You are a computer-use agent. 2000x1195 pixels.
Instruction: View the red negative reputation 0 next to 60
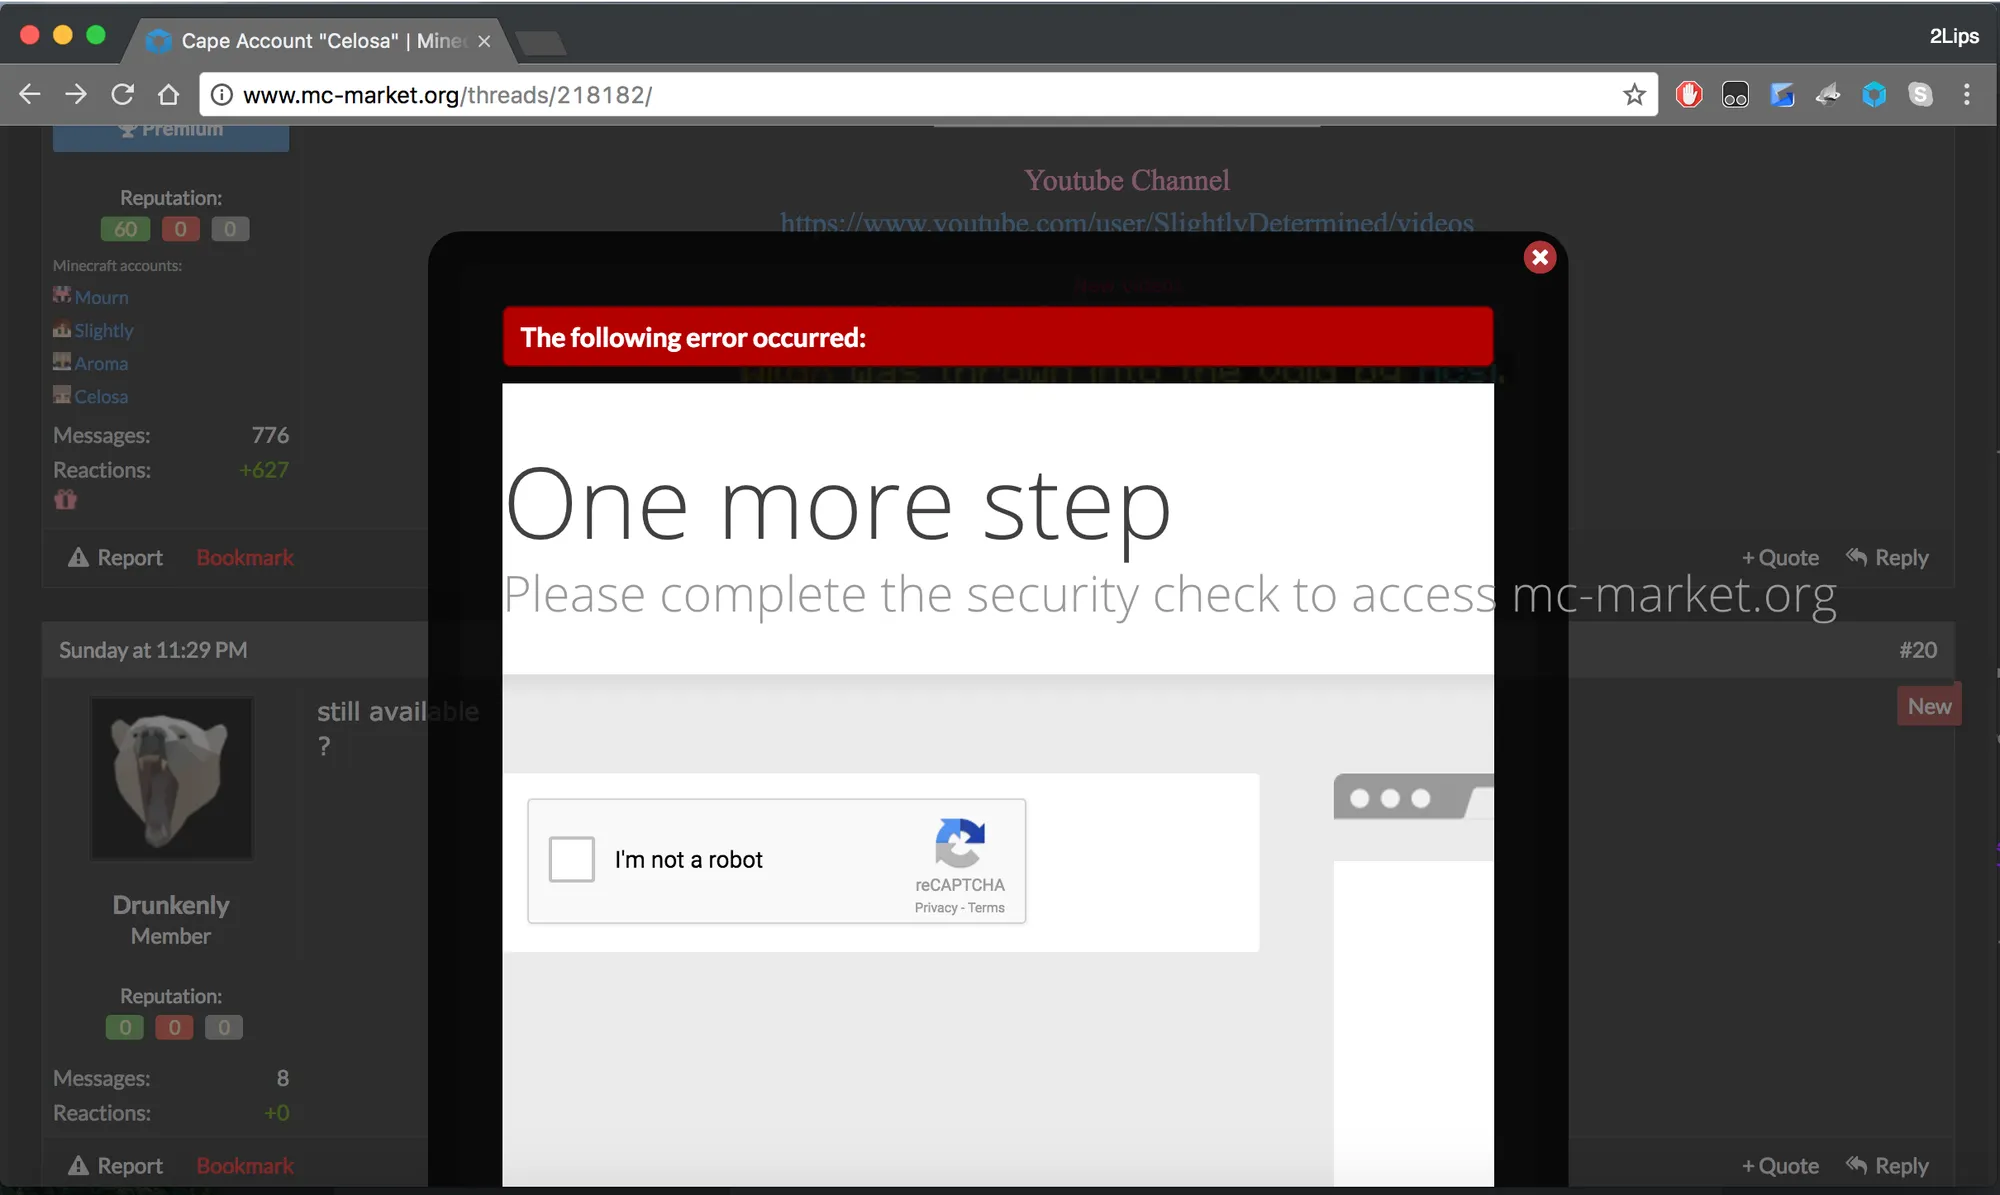pyautogui.click(x=181, y=229)
